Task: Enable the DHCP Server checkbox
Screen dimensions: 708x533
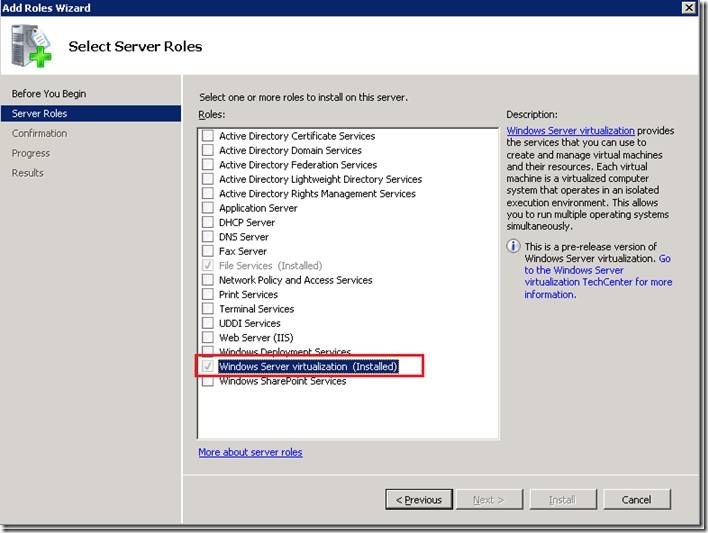Action: [x=208, y=222]
